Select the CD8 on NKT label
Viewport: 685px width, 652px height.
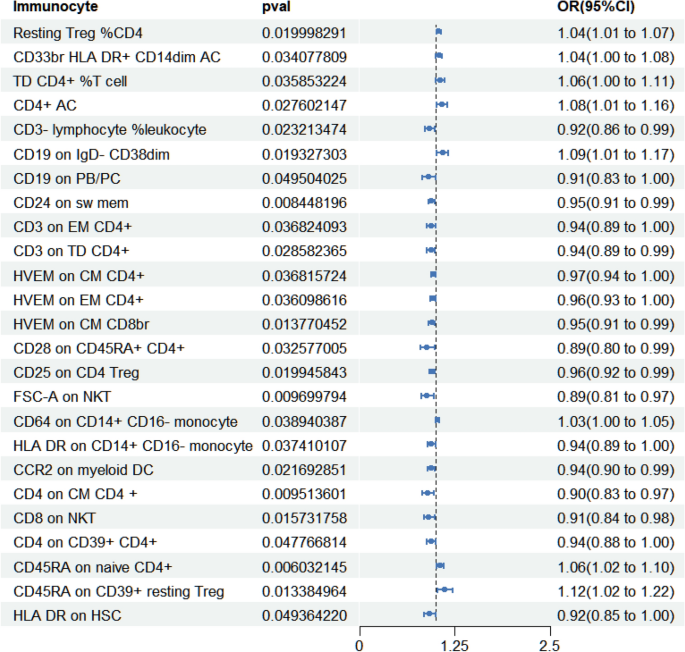click(x=54, y=518)
